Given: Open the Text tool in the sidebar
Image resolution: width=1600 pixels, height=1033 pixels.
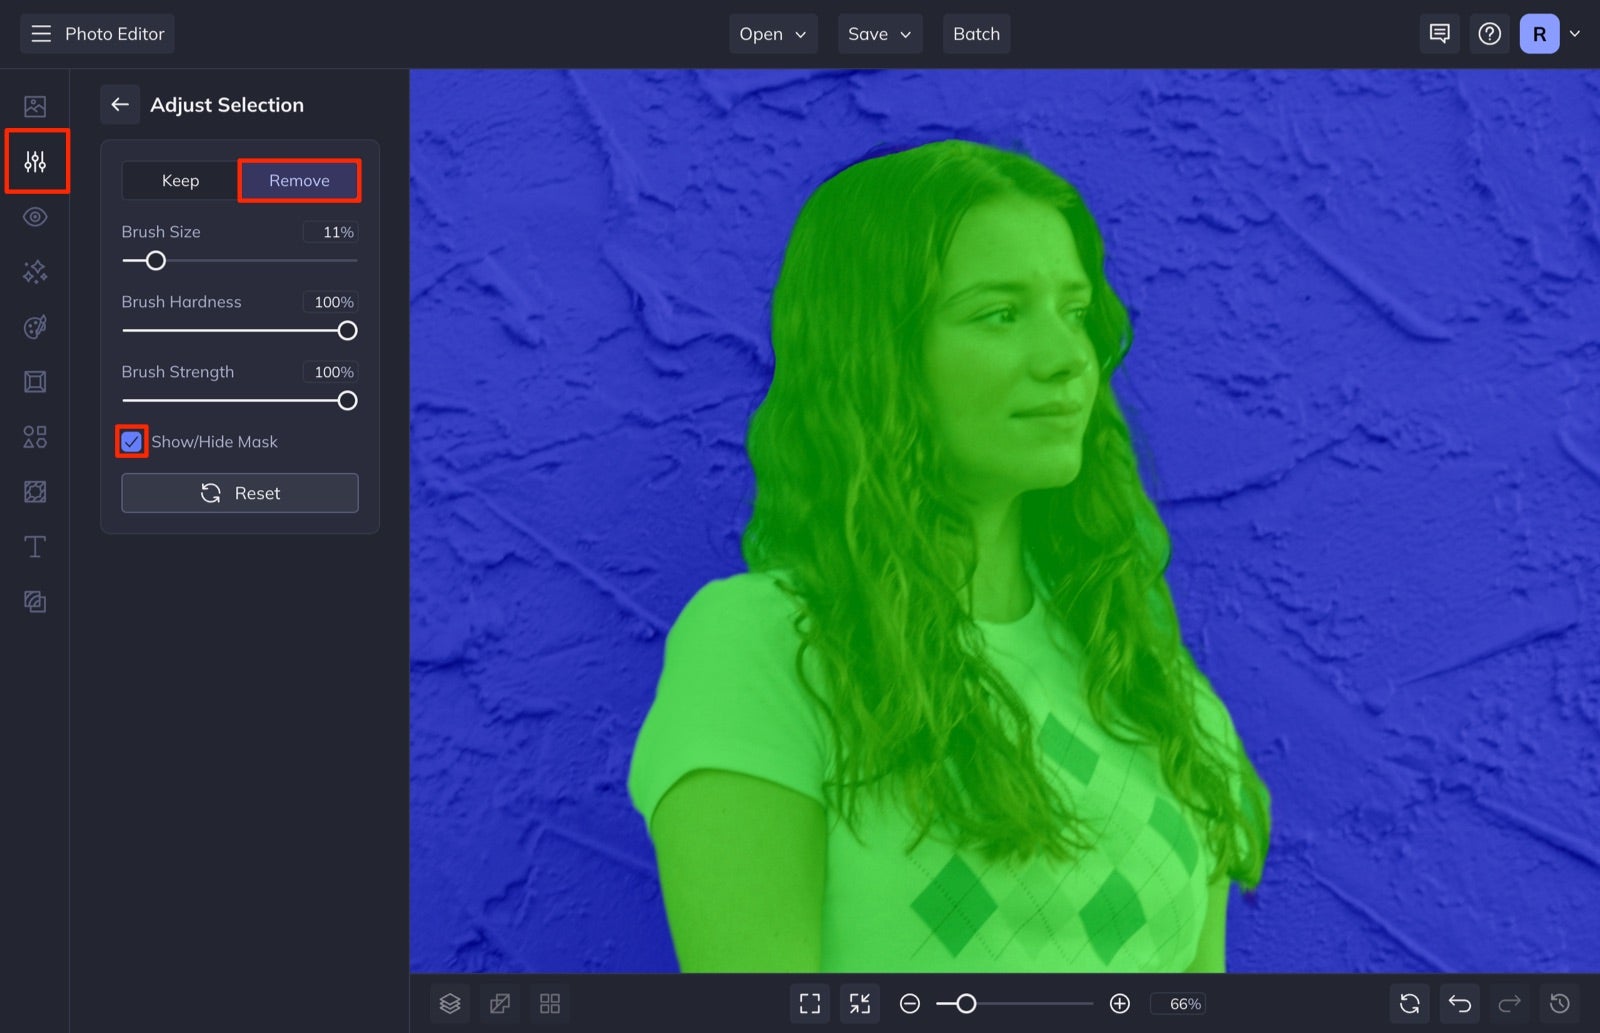Looking at the screenshot, I should (35, 546).
